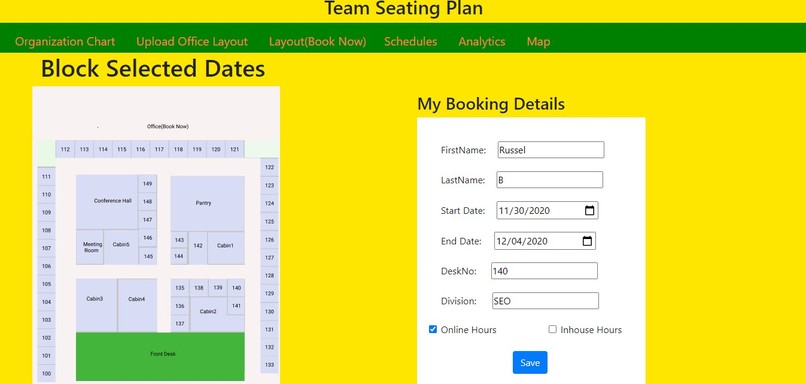Save the booking details
This screenshot has height=384, width=806.
click(x=530, y=362)
